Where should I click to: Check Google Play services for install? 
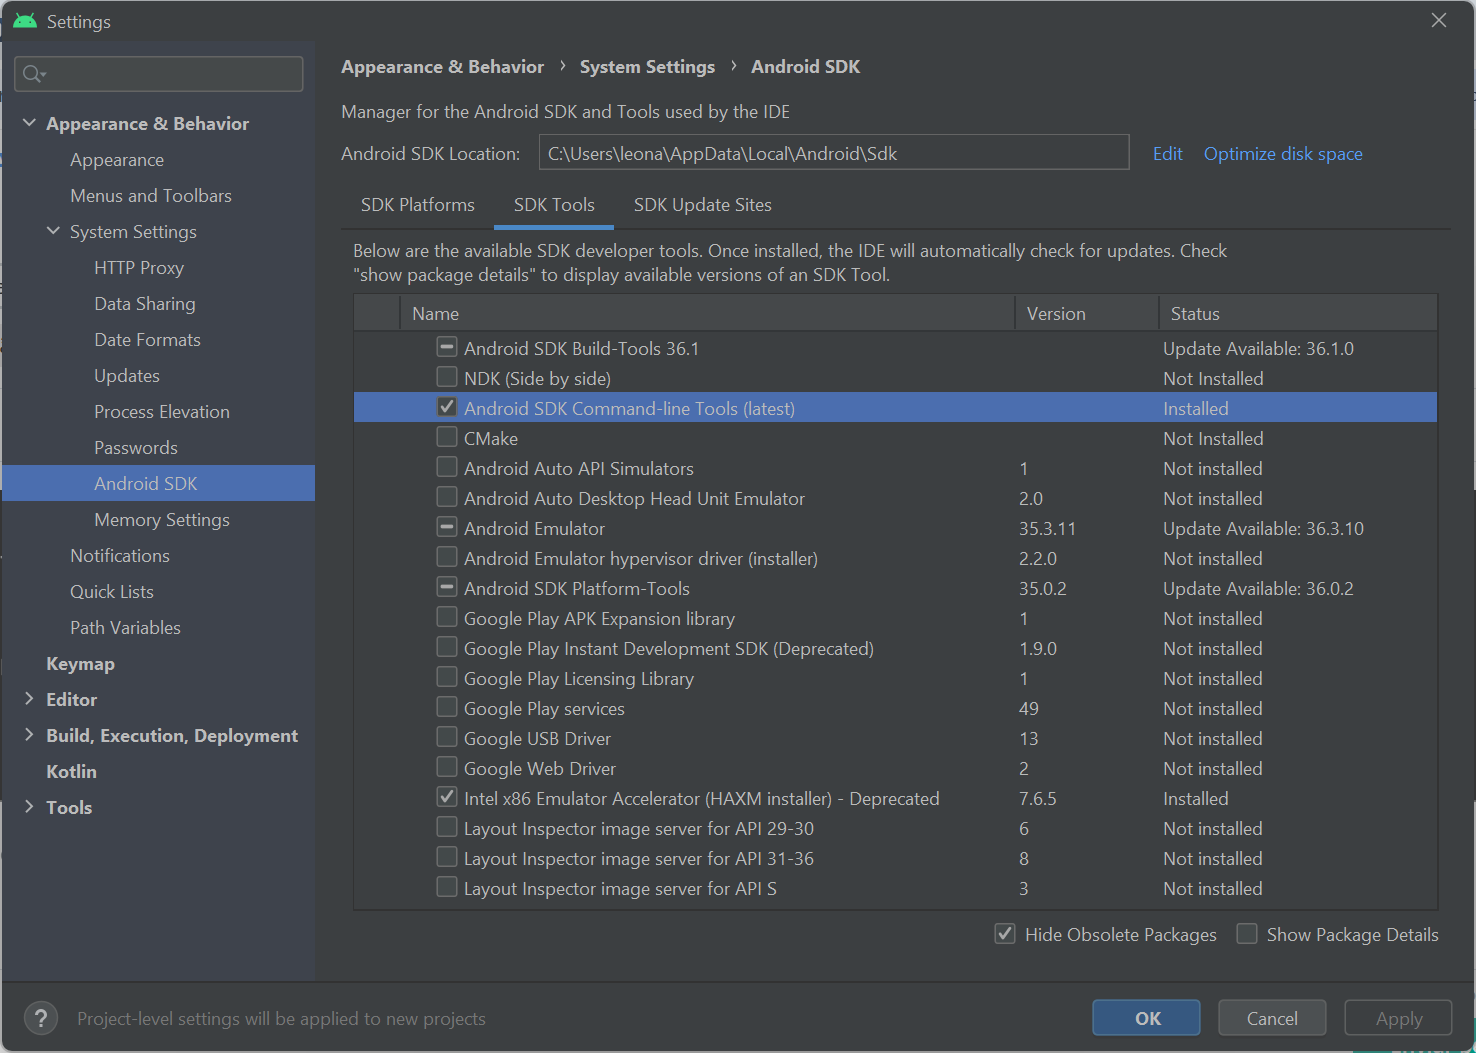[446, 706]
